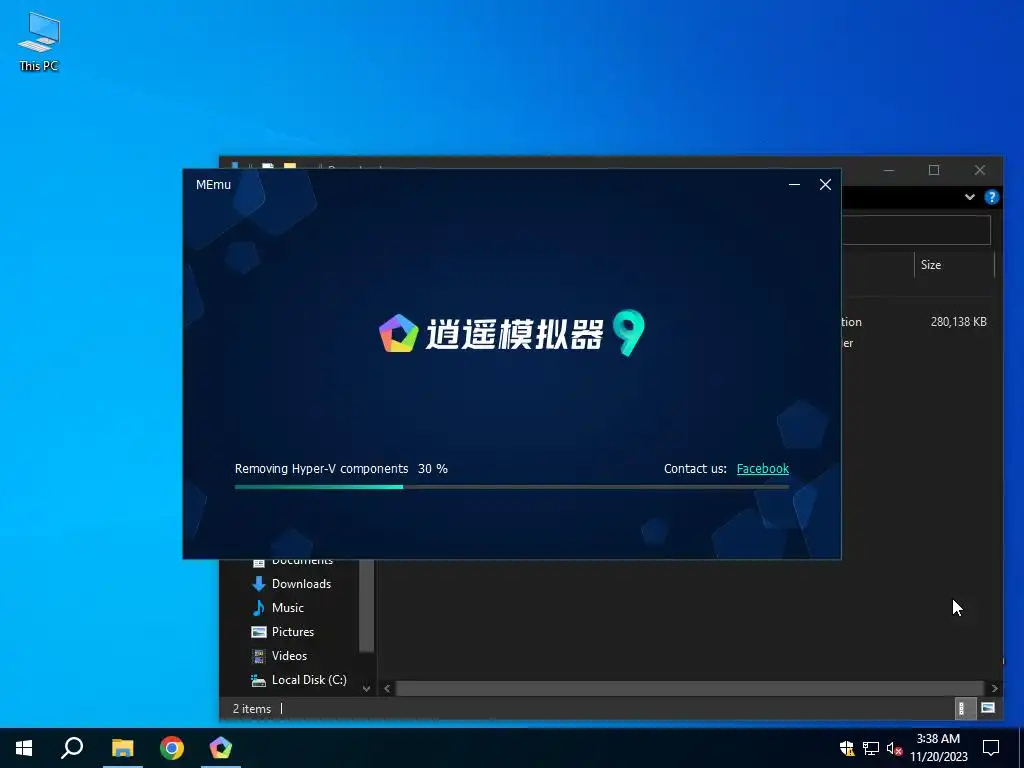Select the 280,138 KB file size cell
1024x768 pixels.
[x=958, y=322]
